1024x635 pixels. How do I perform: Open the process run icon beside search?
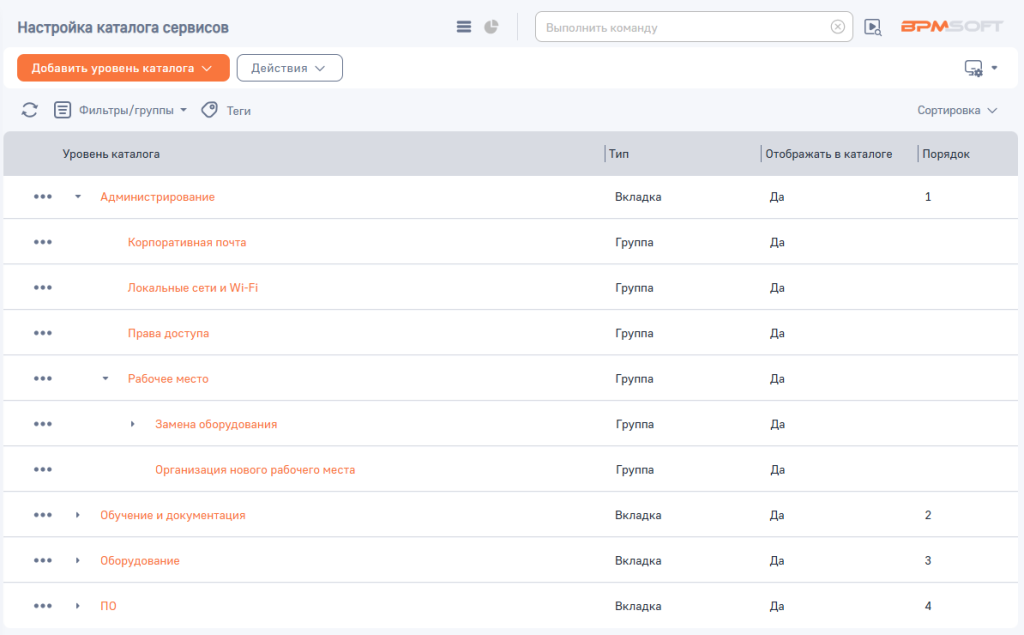873,27
